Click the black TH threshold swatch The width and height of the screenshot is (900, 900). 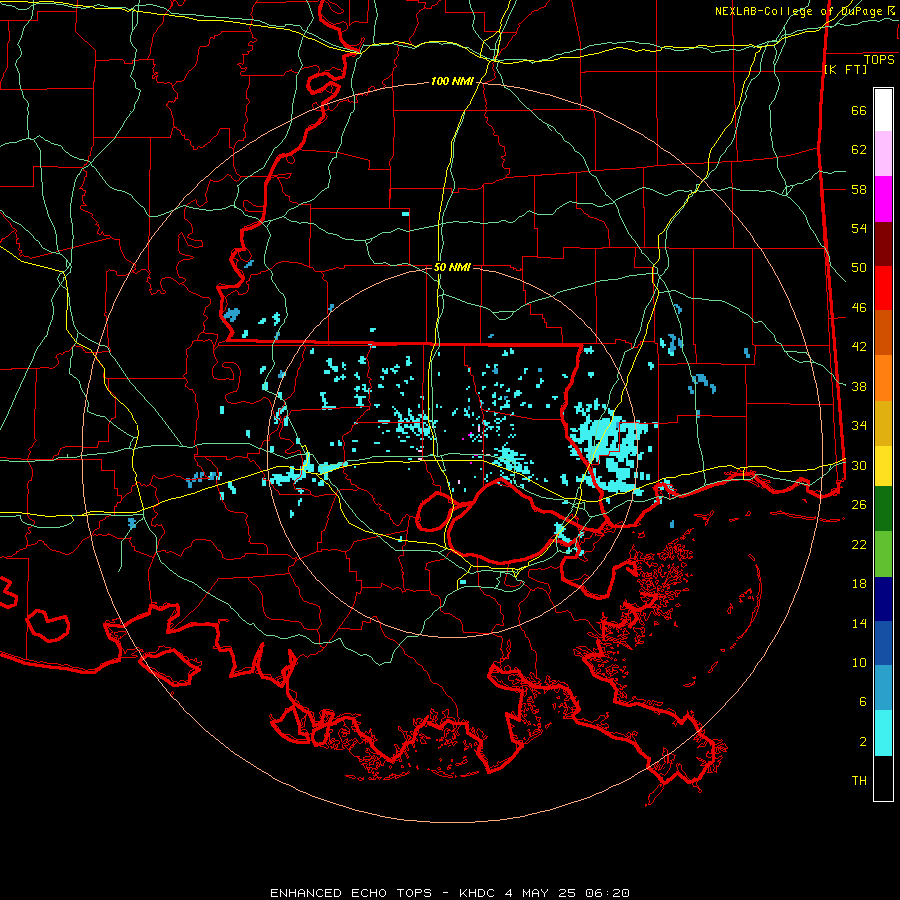point(883,778)
